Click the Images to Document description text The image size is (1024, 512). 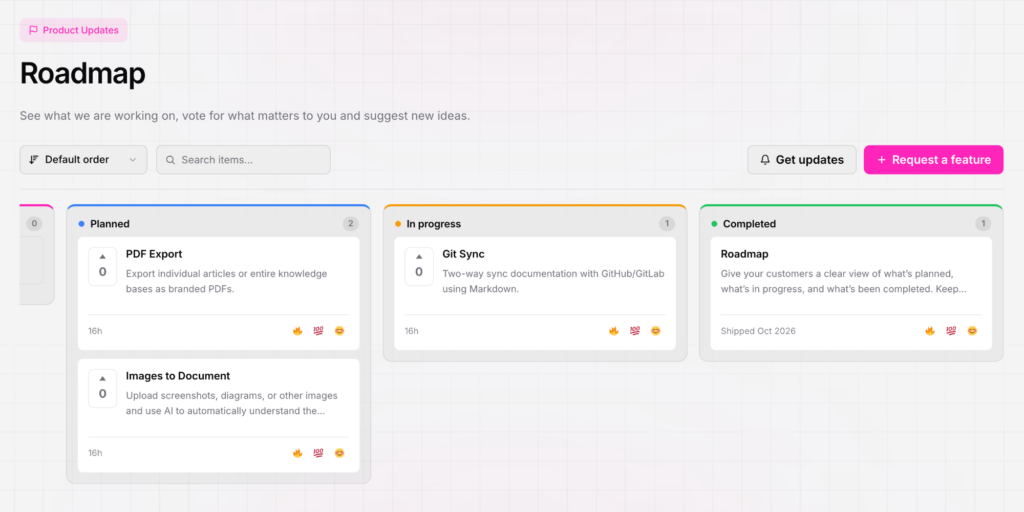pos(232,404)
